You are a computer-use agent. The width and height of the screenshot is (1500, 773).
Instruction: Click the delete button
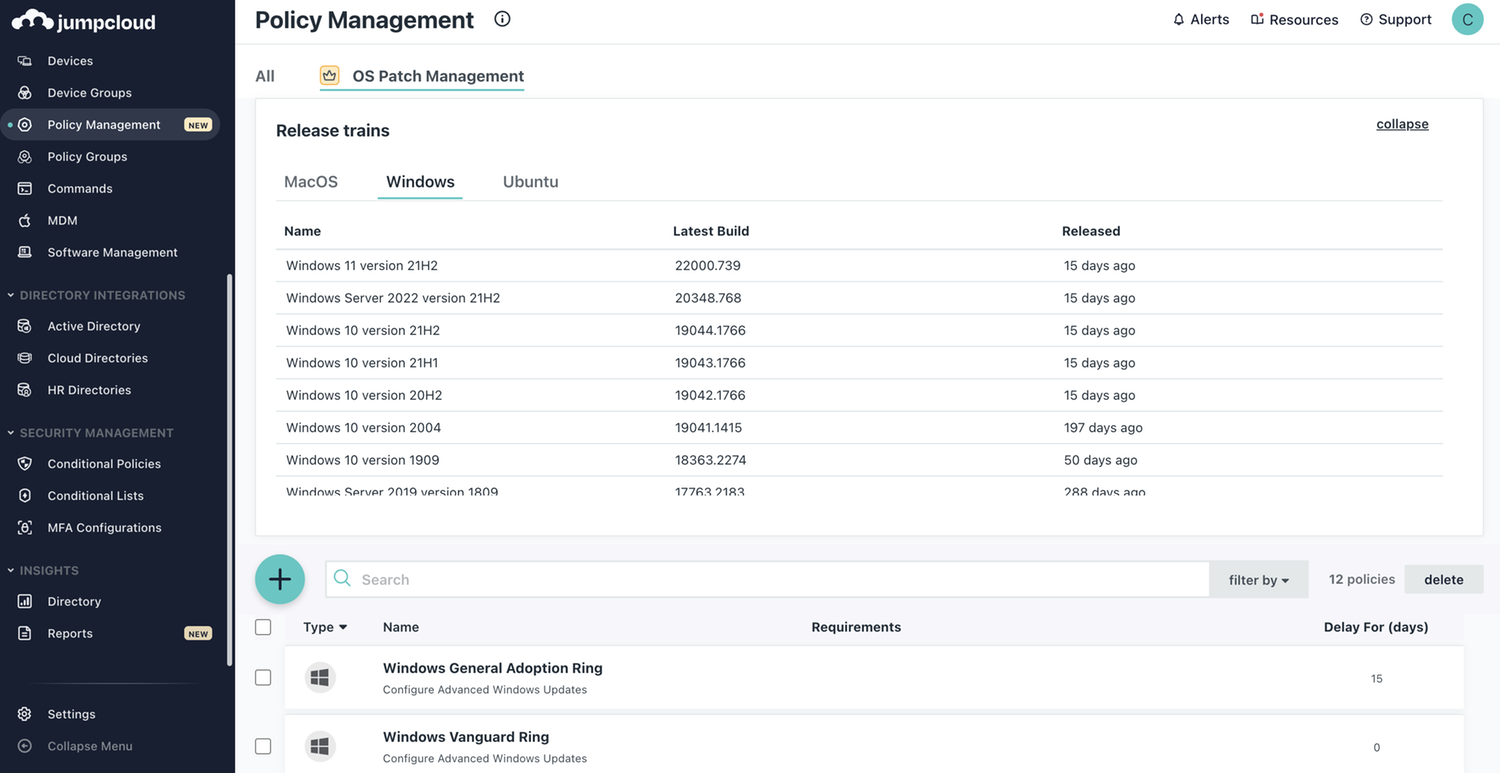[1444, 580]
